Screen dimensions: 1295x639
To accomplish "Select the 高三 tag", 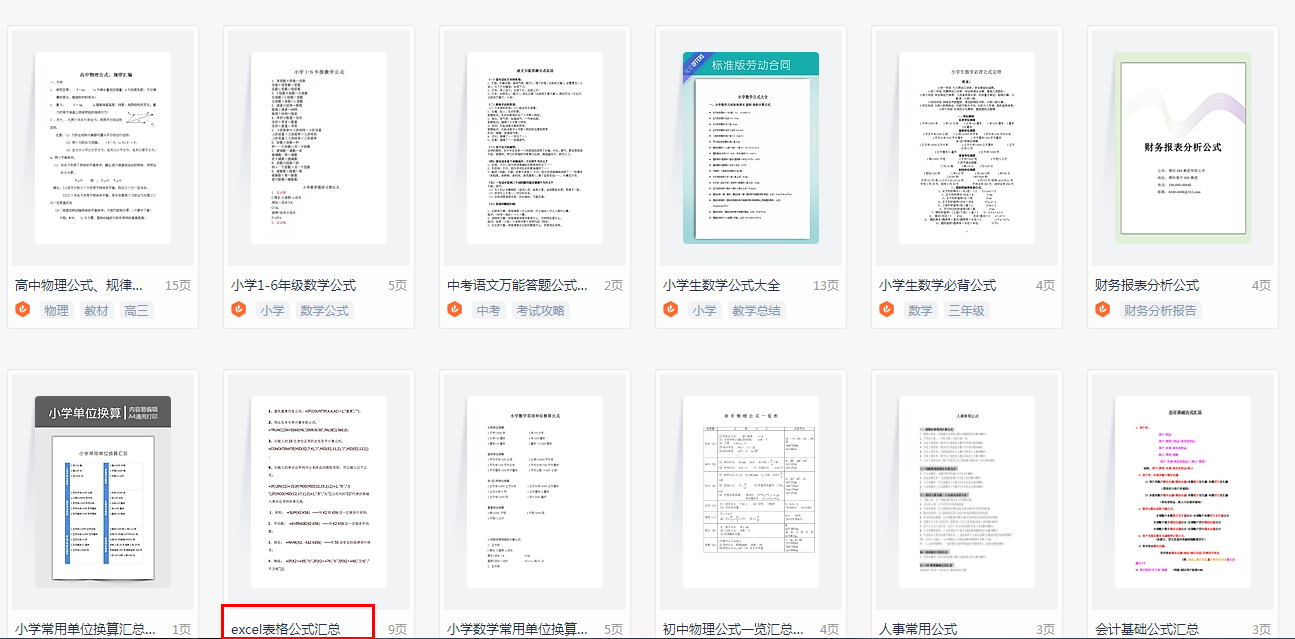I will [137, 310].
